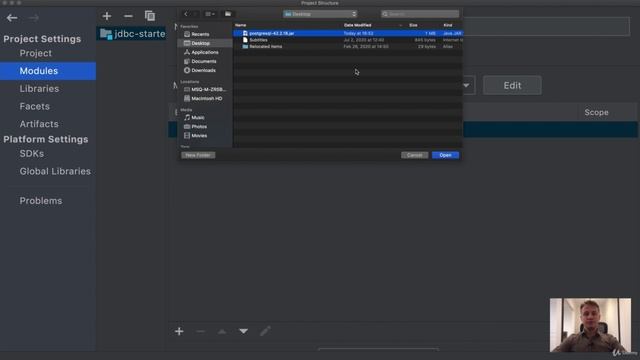
Task: Sort by the Name column
Action: pos(240,25)
